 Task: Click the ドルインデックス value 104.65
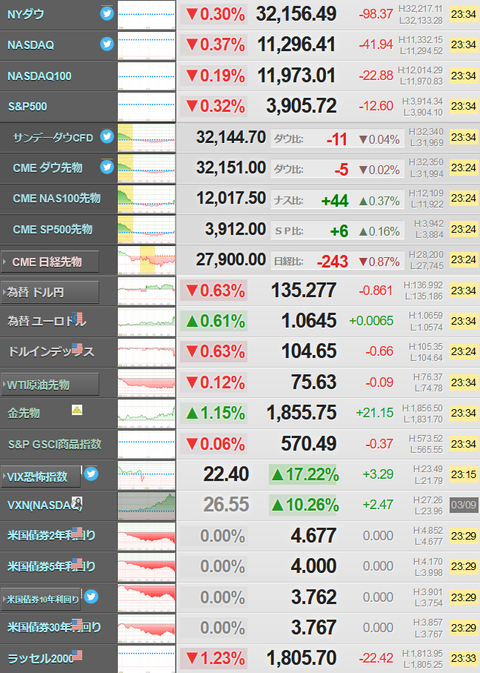(309, 351)
